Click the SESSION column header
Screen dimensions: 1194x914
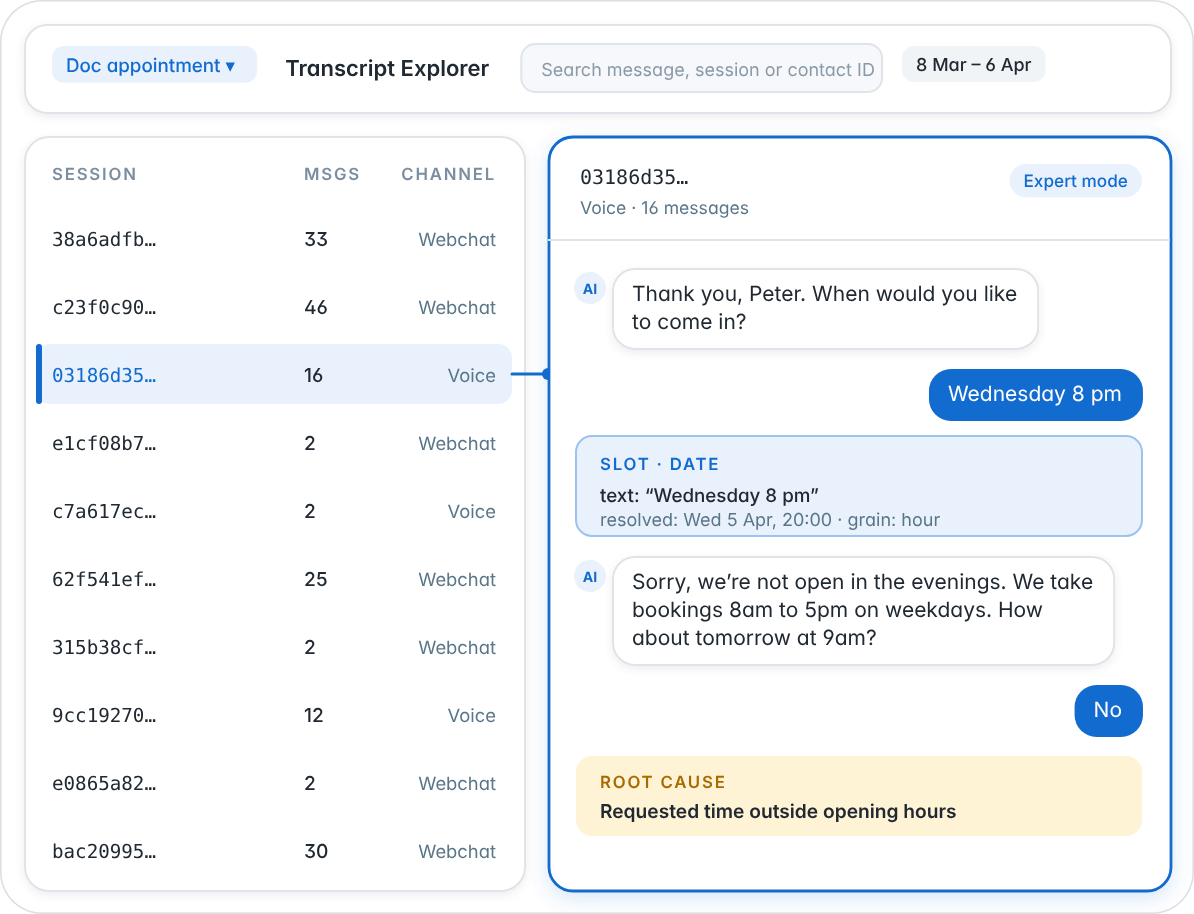[94, 174]
